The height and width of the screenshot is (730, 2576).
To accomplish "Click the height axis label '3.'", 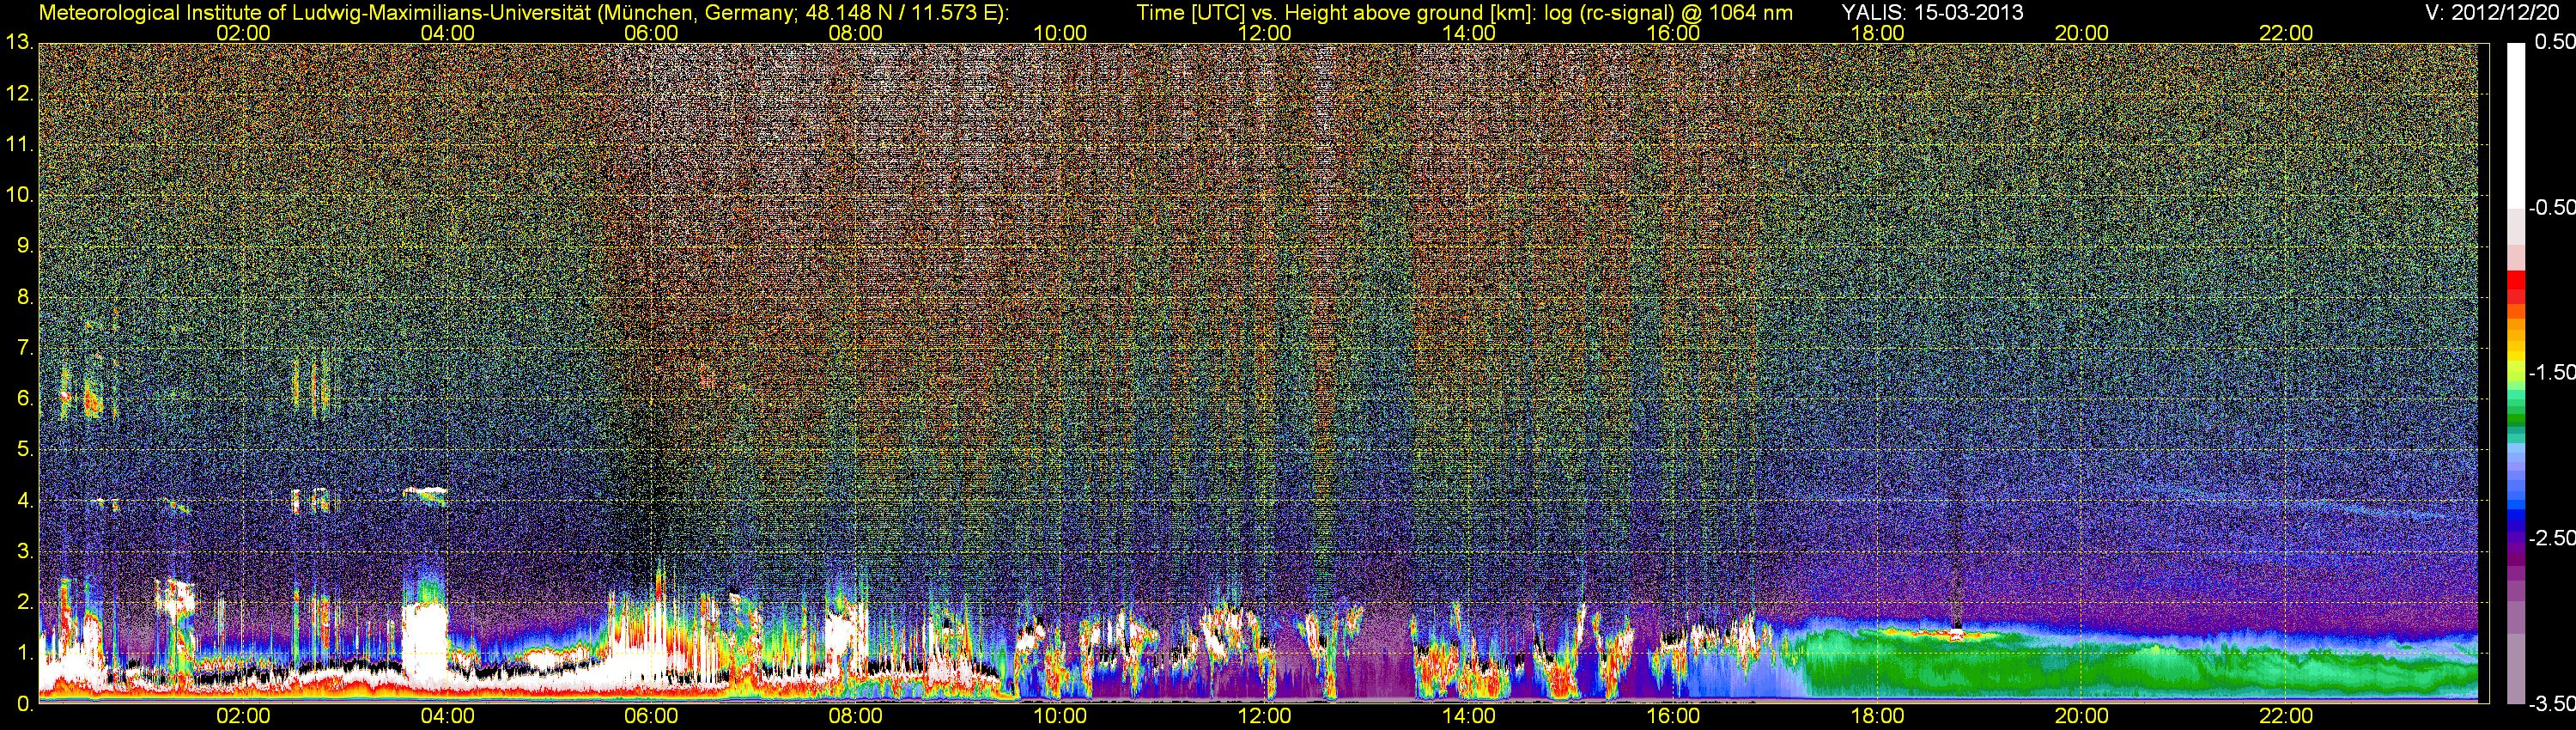I will tap(24, 551).
